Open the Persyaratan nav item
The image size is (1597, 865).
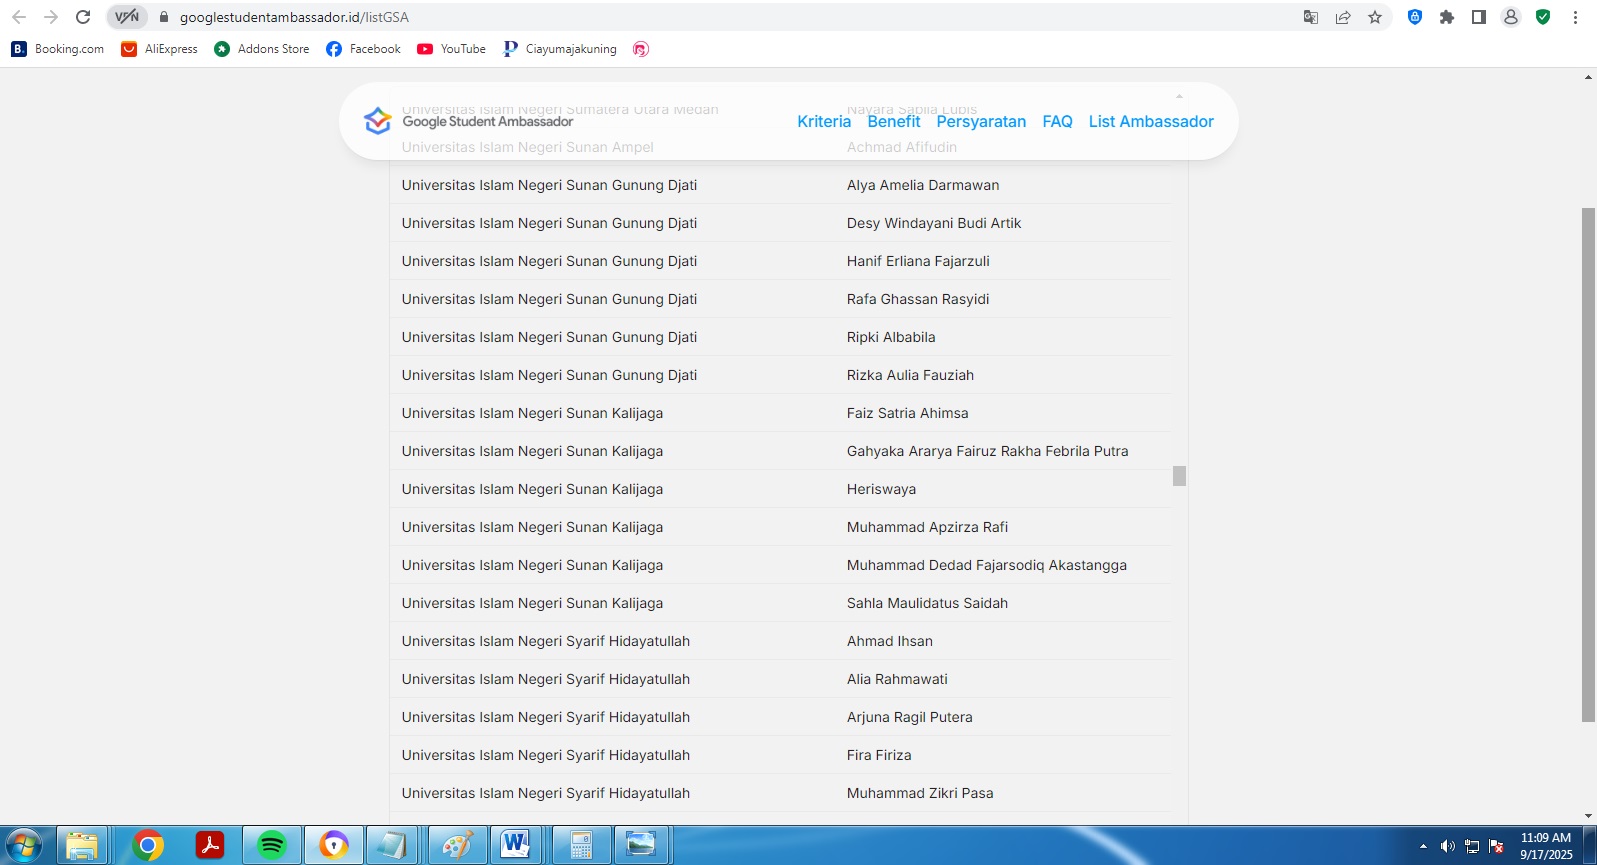tap(981, 121)
